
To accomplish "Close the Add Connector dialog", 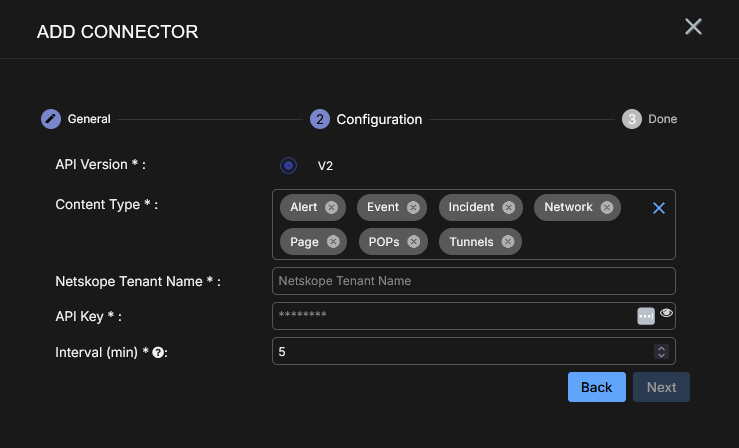I will [x=693, y=27].
